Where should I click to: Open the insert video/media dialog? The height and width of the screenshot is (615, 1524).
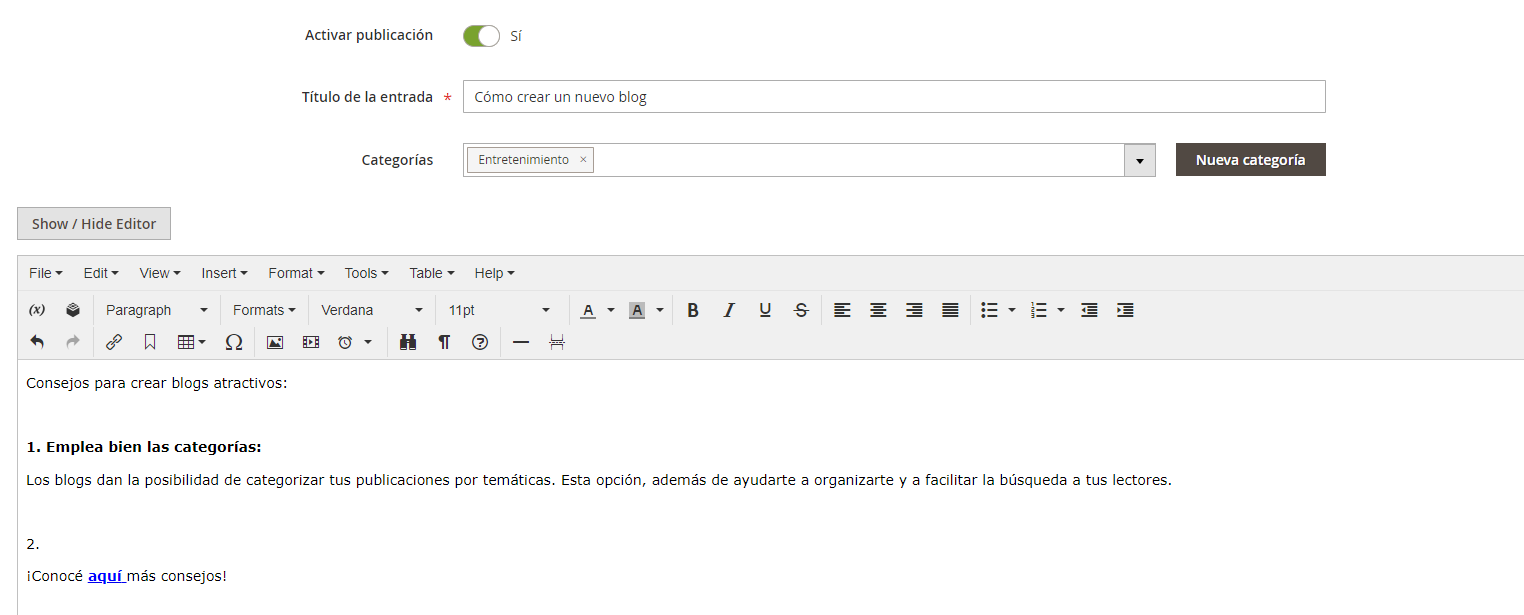tap(311, 342)
